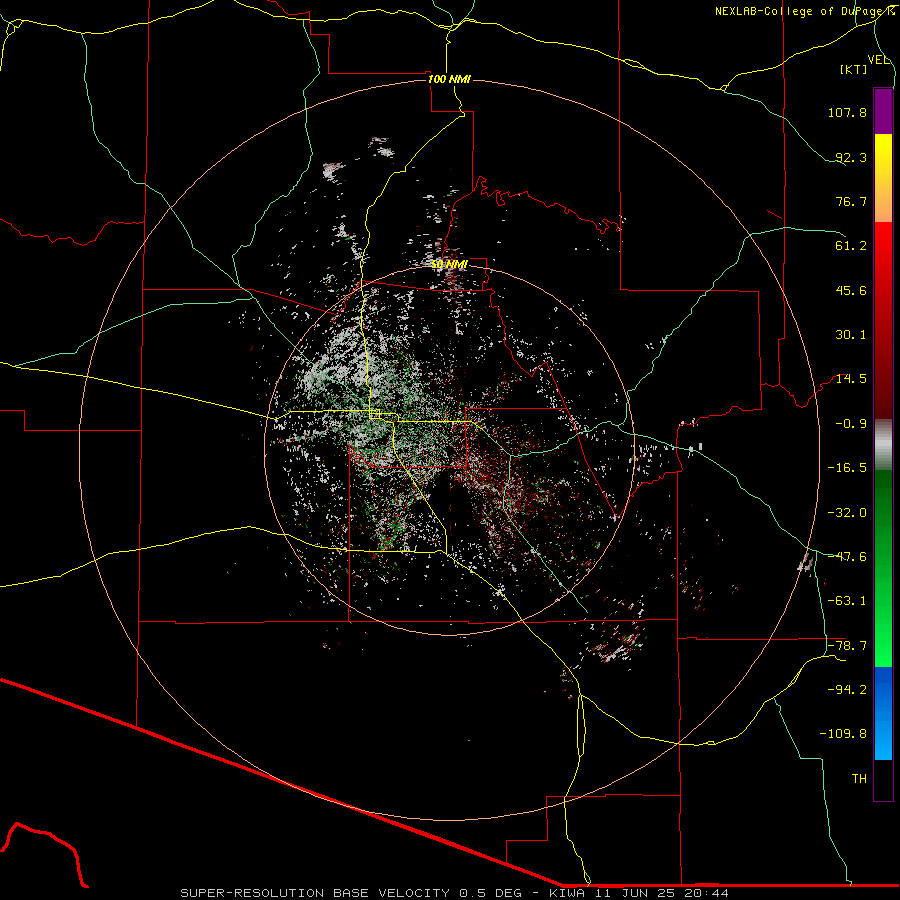Select the -109.8 legend value
Screen dimensions: 900x900
point(843,734)
